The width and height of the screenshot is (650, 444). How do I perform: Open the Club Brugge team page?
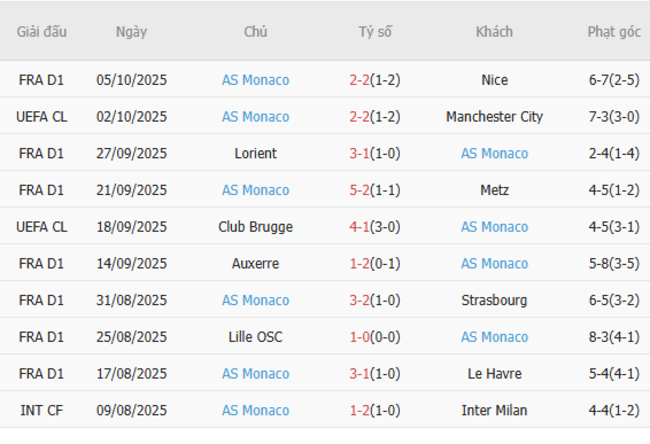point(255,227)
